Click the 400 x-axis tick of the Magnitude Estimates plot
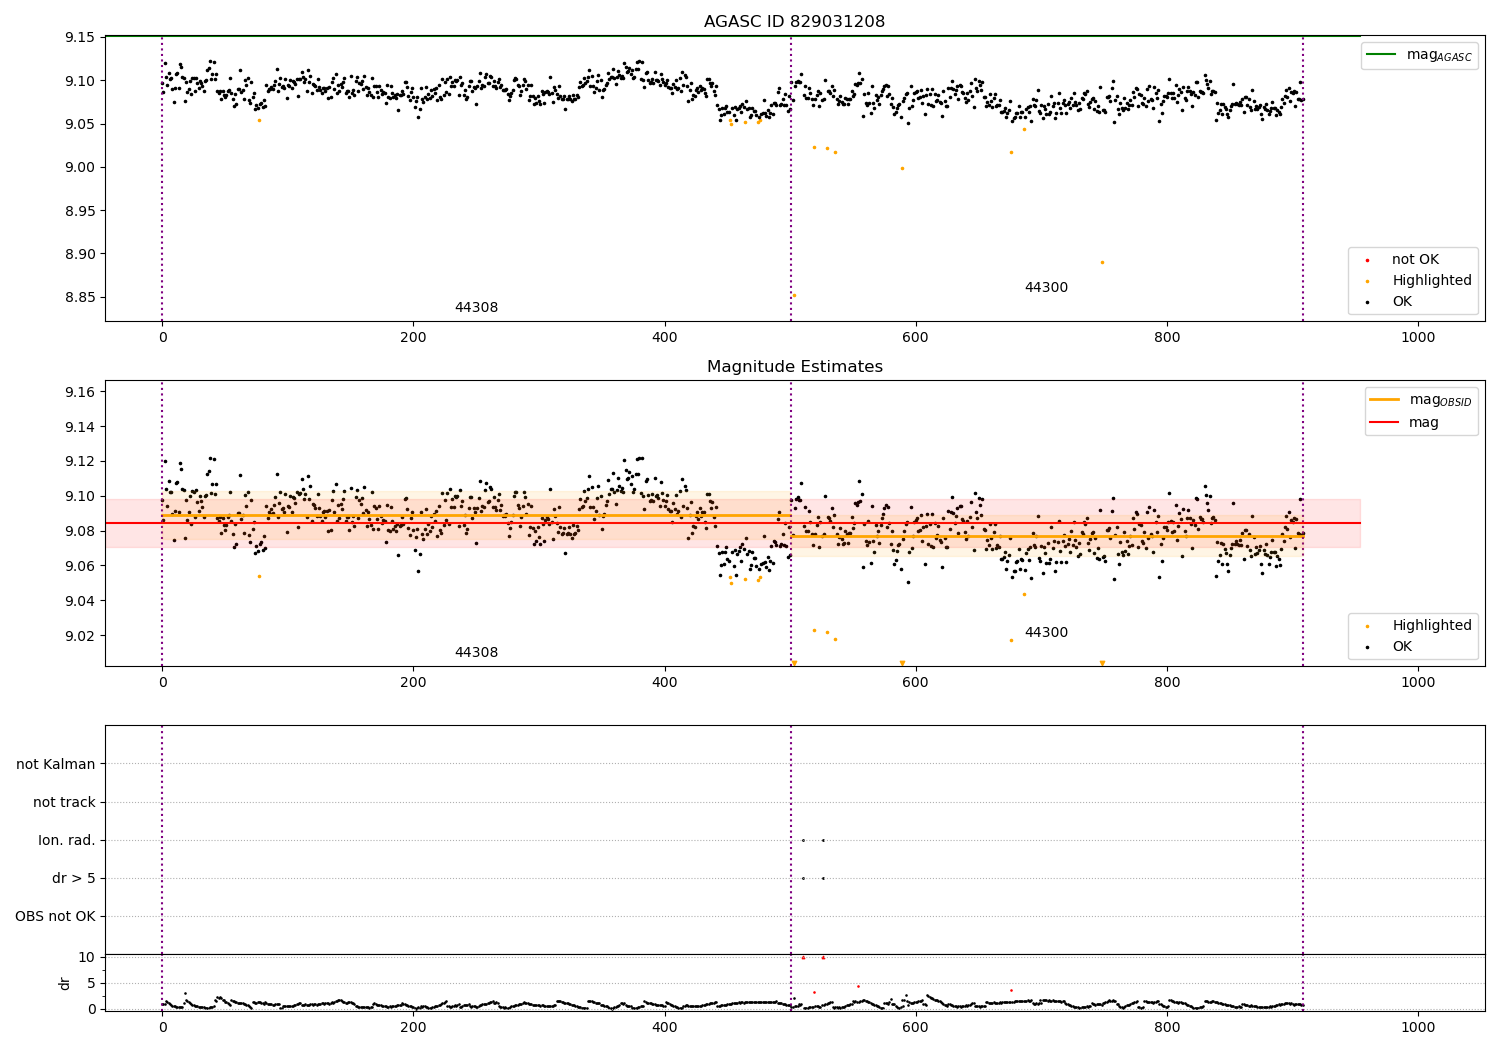Screen dimensions: 1500x1050 tap(665, 683)
